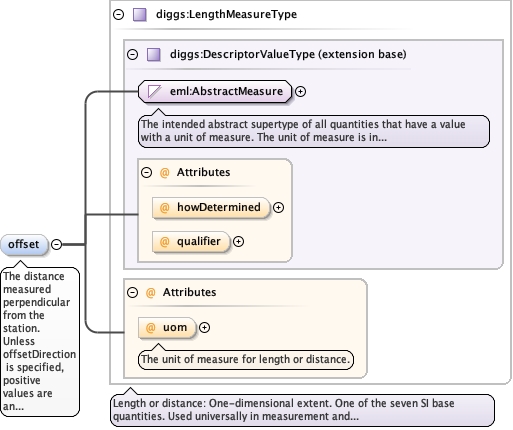513x430 pixels.
Task: Click the purple type icon beside diggs:DescriptorValueType
Action: [154, 54]
